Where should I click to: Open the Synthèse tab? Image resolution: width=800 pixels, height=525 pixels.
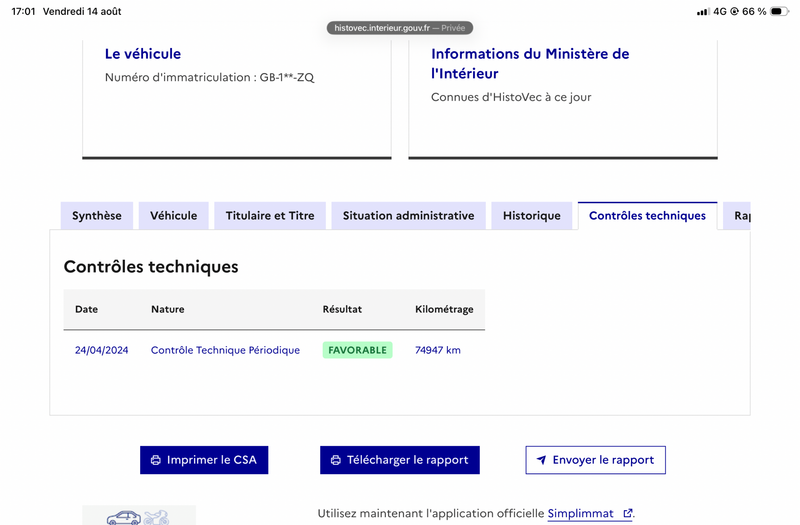coord(97,216)
